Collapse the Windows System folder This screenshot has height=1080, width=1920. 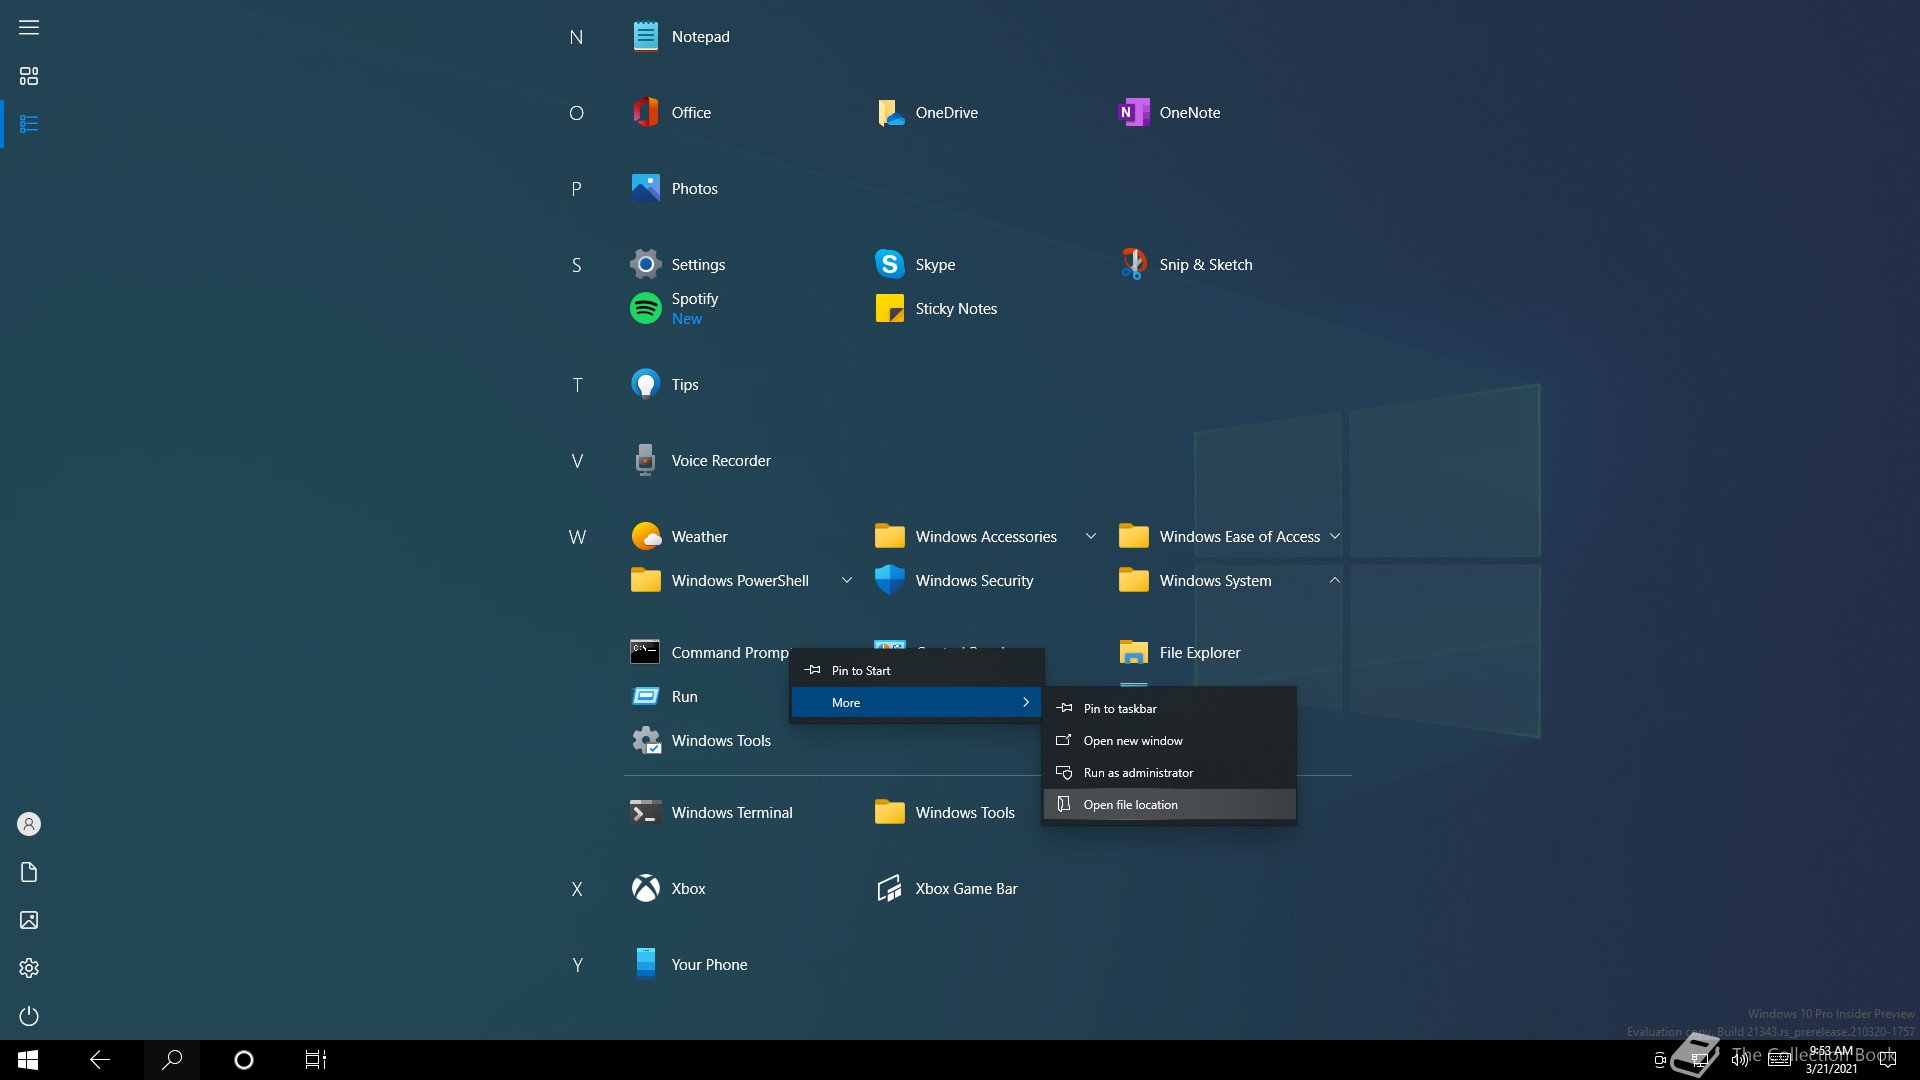1335,581
